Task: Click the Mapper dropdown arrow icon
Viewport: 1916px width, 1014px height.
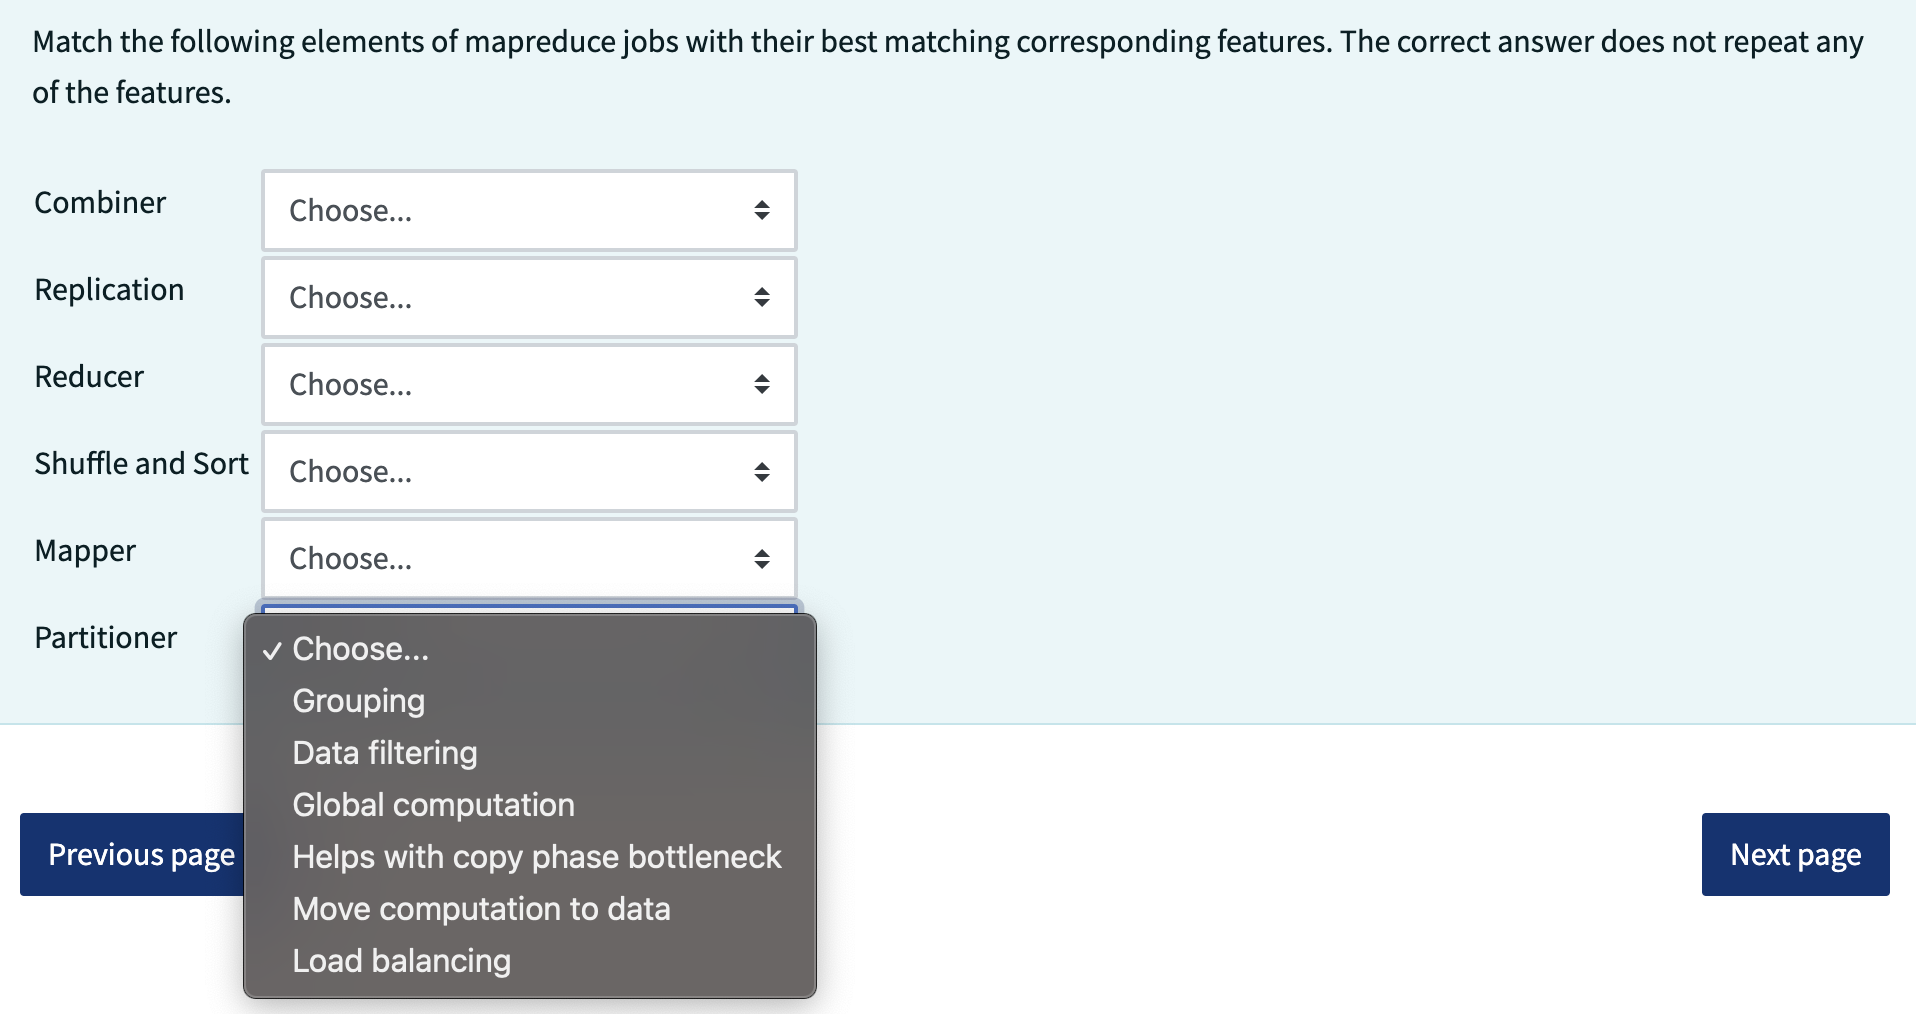Action: coord(762,558)
